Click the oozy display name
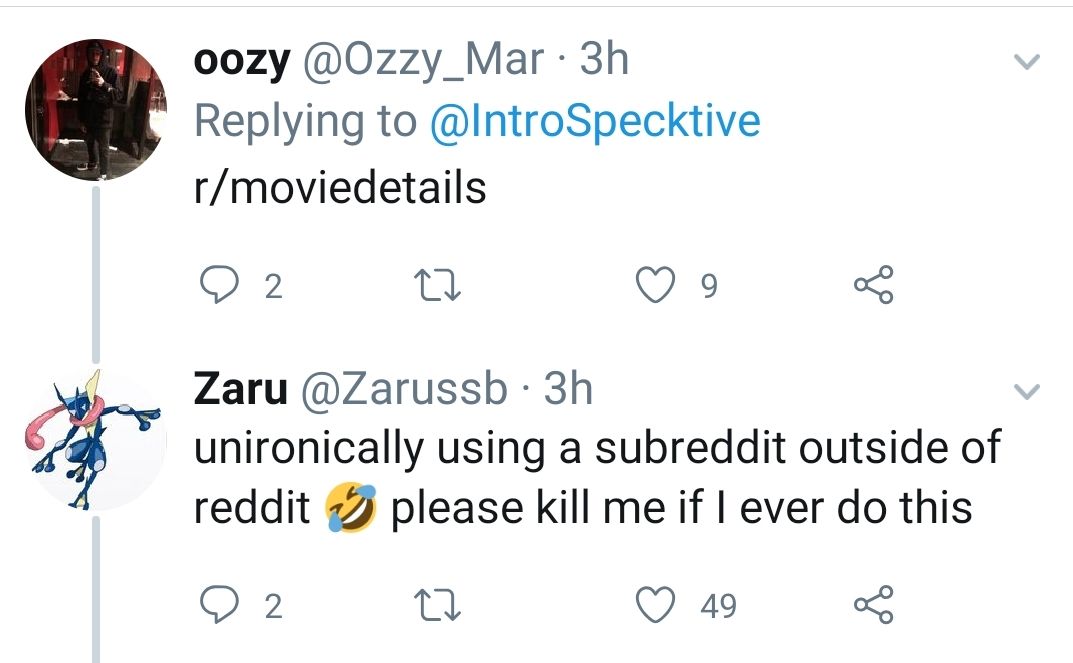This screenshot has width=1073, height=663. point(241,61)
